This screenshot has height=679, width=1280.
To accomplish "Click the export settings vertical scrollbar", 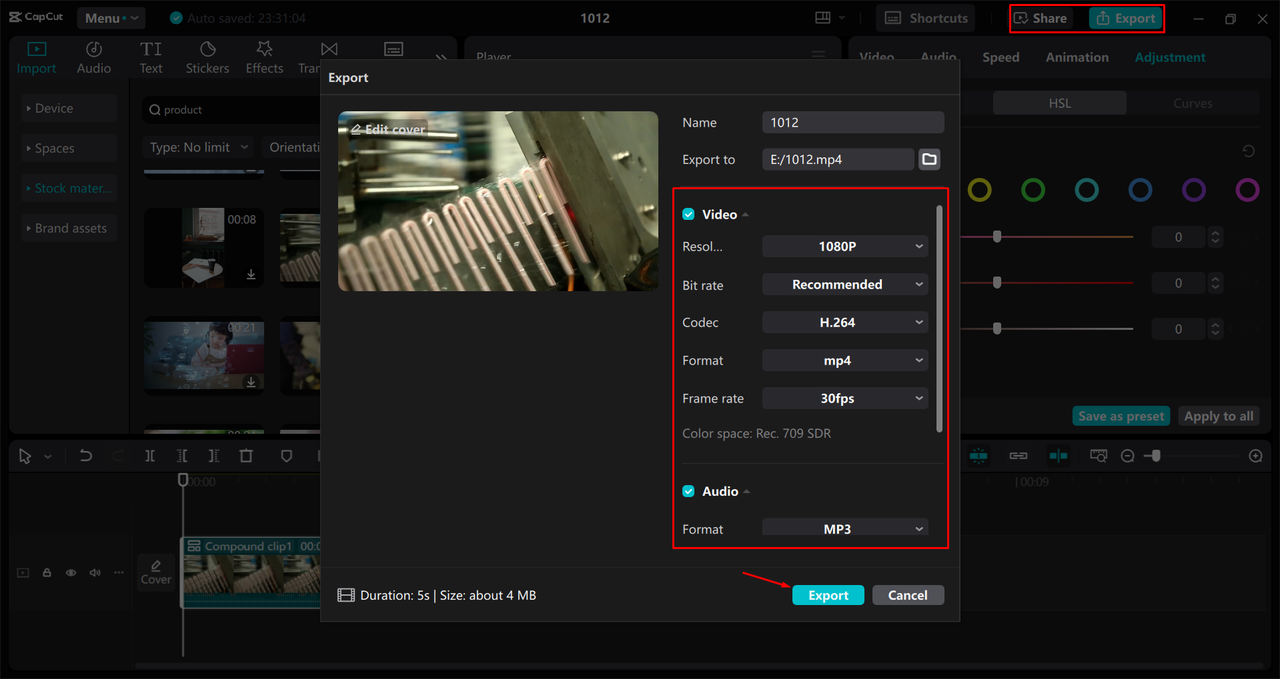I will click(x=939, y=318).
